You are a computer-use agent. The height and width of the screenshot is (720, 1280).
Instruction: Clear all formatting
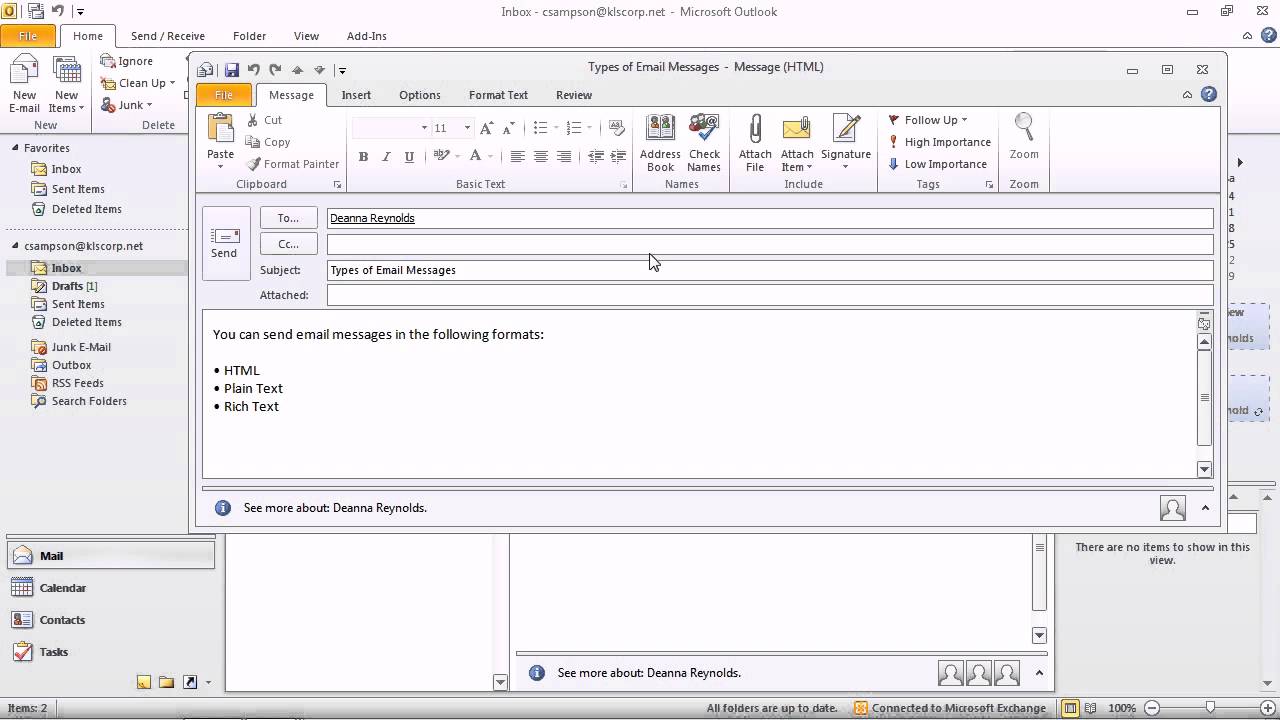[617, 128]
